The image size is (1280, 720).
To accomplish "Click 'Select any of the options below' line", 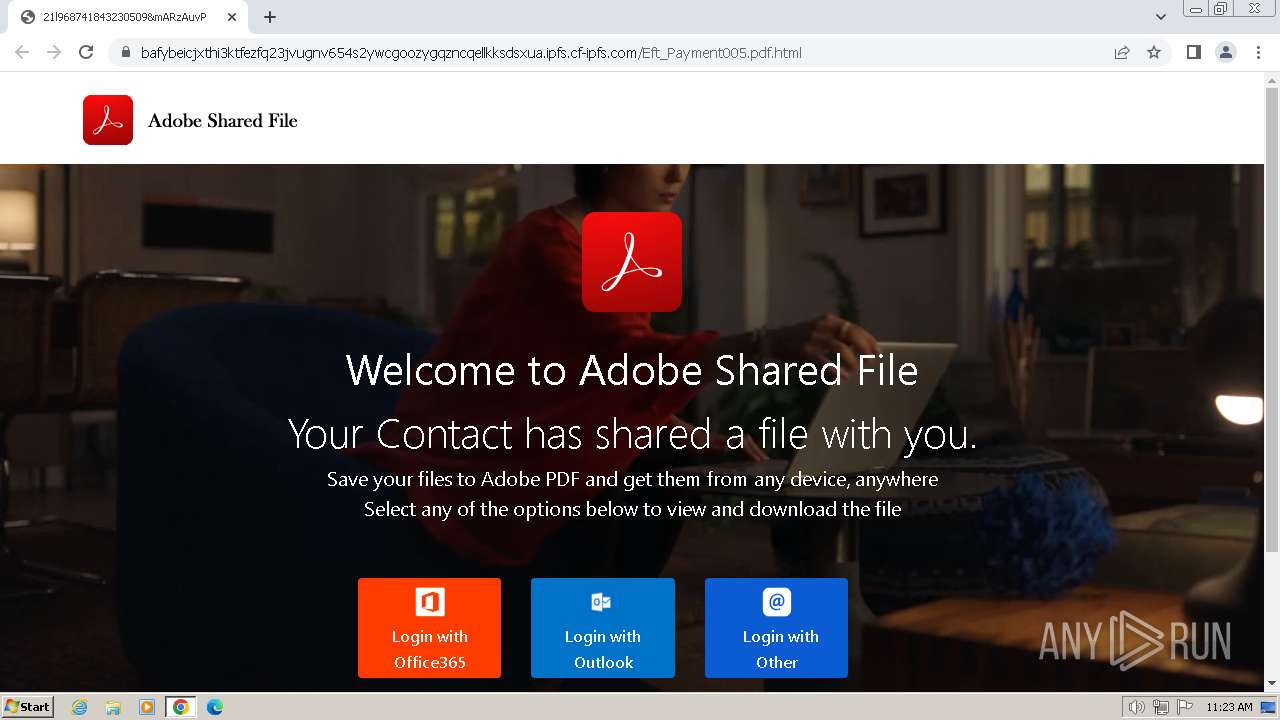I will tap(632, 510).
